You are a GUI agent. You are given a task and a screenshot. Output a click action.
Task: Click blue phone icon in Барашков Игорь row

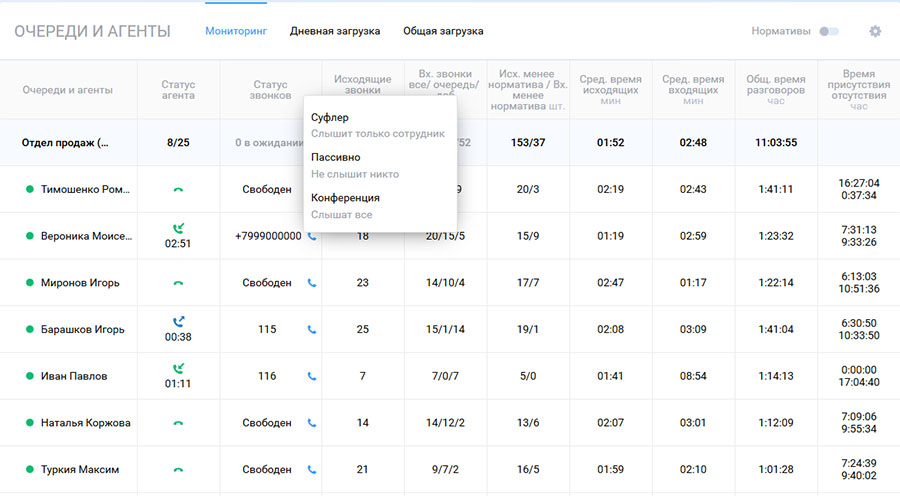(x=312, y=330)
